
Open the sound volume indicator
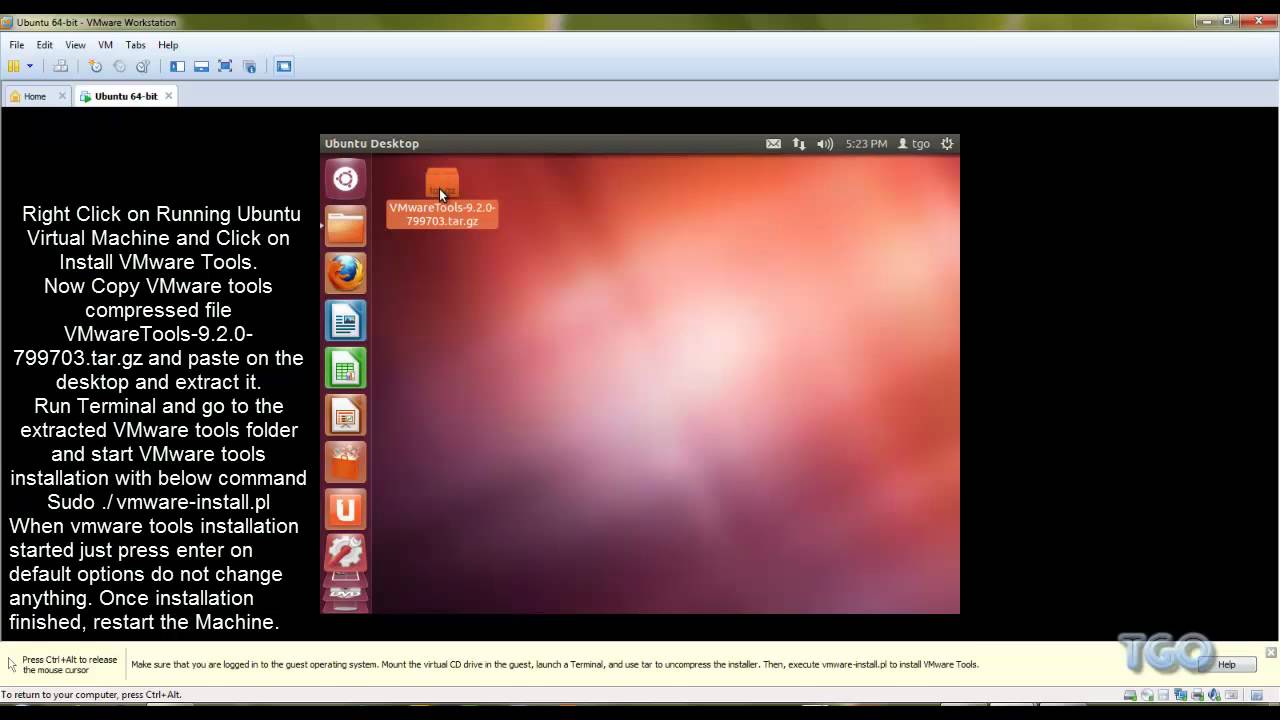pyautogui.click(x=825, y=144)
